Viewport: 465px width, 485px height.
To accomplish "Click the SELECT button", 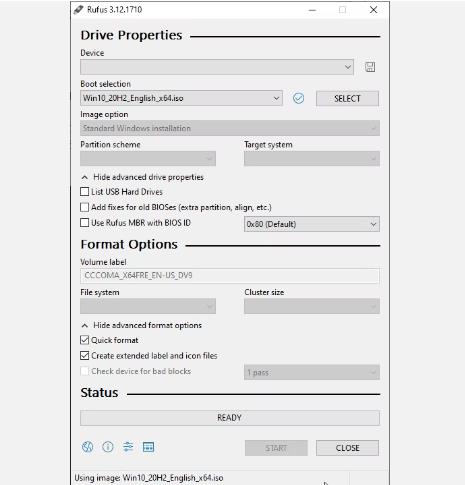I will pyautogui.click(x=347, y=98).
